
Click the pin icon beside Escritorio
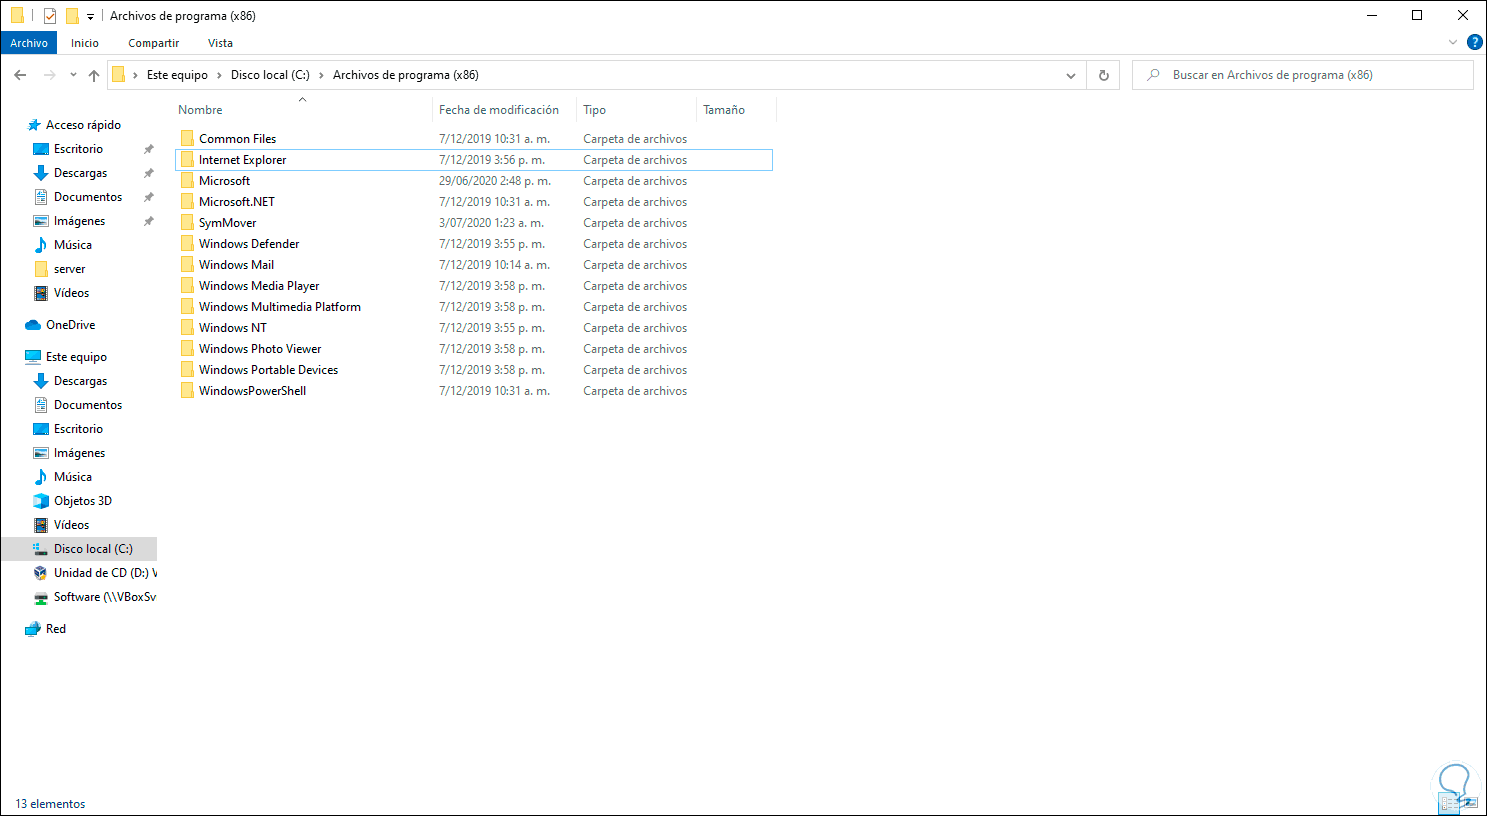[x=149, y=149]
